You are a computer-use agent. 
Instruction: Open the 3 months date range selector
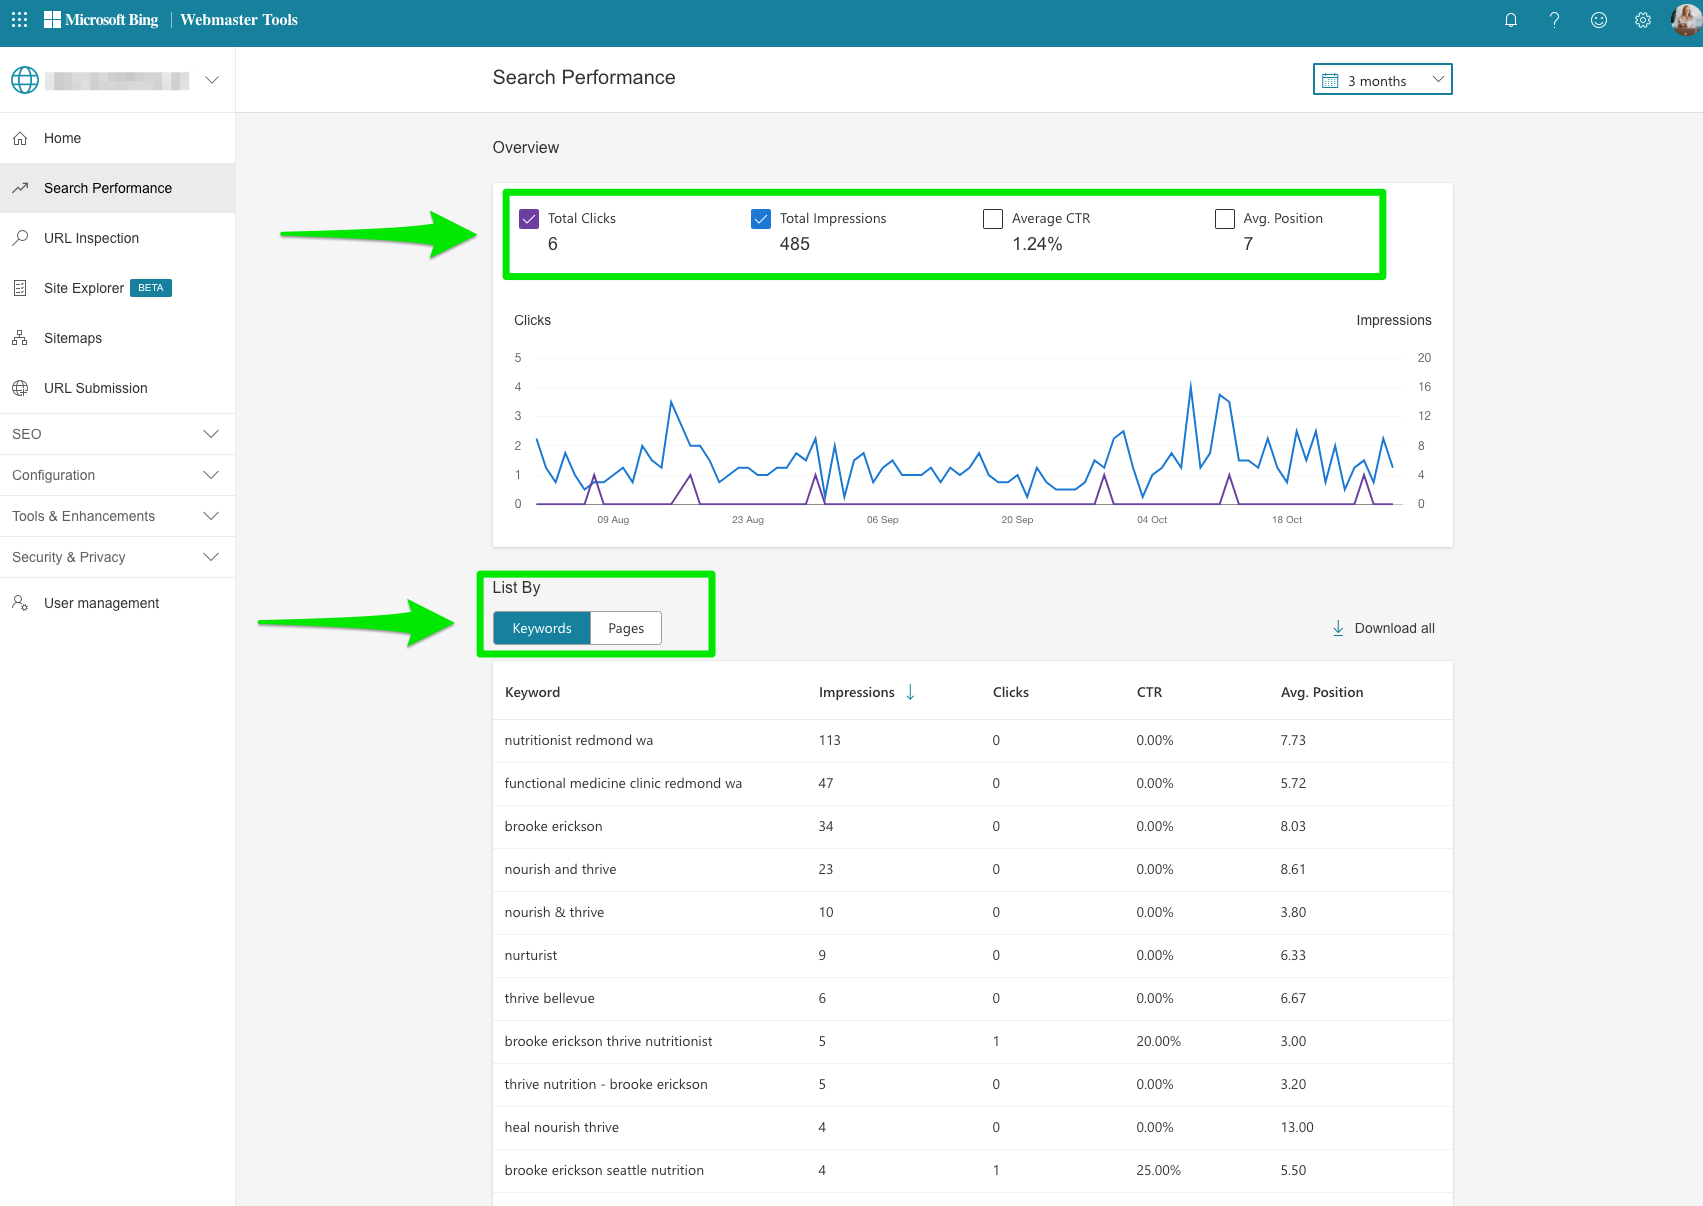coord(1382,79)
